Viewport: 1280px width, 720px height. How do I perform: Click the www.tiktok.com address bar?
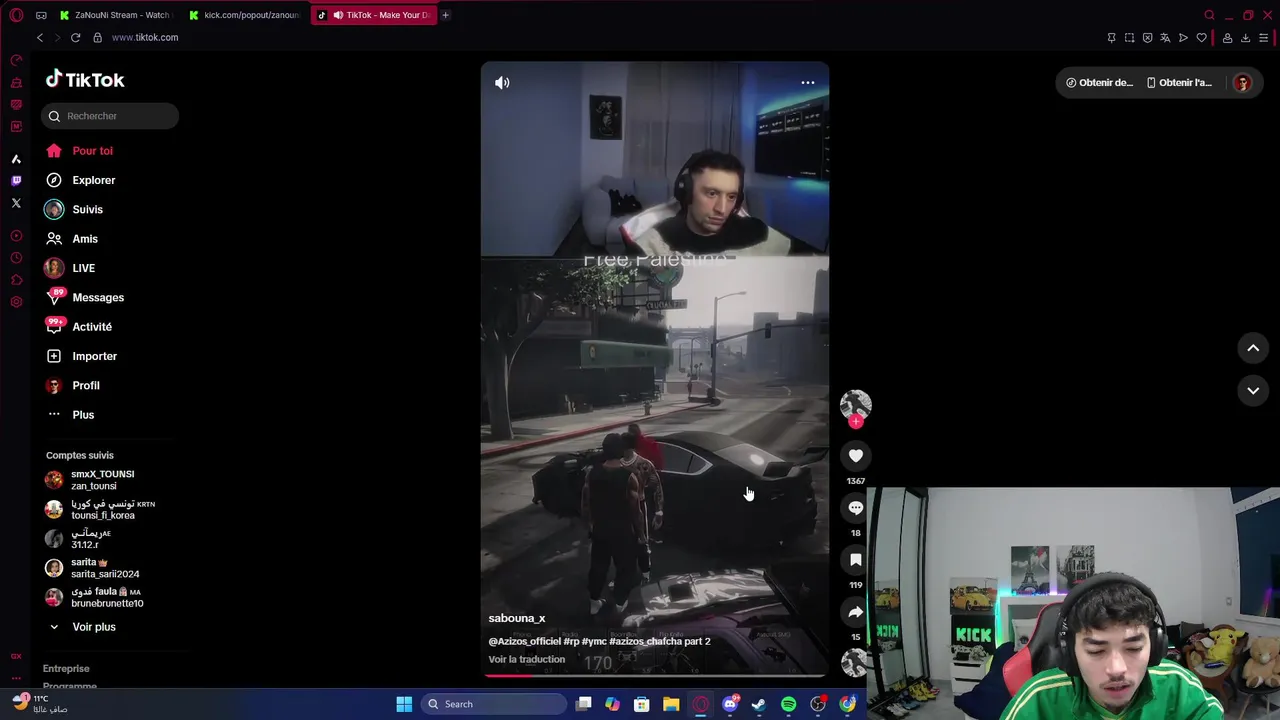tap(145, 38)
